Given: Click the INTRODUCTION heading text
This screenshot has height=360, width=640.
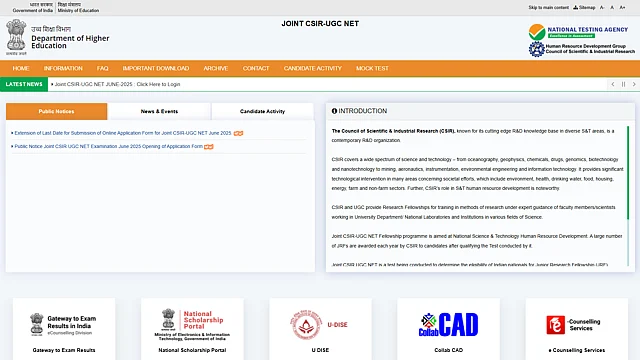Looking at the screenshot, I should [x=362, y=111].
